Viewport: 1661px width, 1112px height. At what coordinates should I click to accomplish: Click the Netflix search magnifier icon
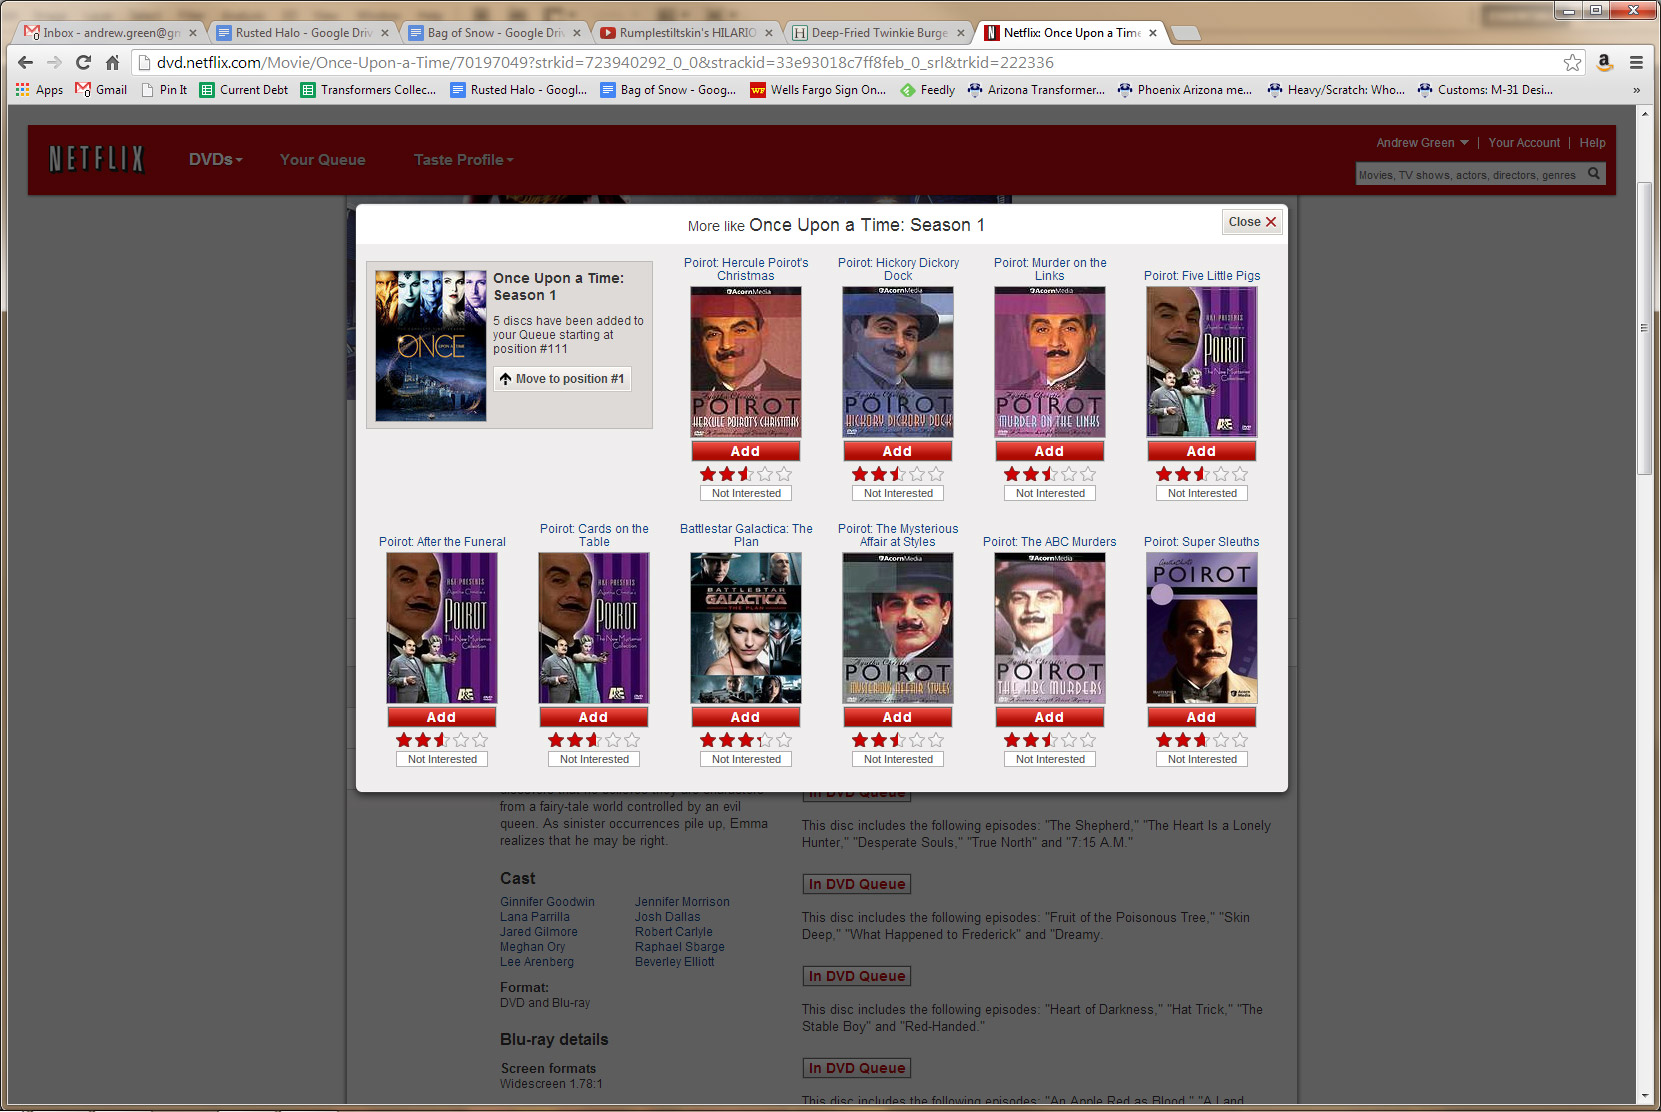pyautogui.click(x=1594, y=174)
